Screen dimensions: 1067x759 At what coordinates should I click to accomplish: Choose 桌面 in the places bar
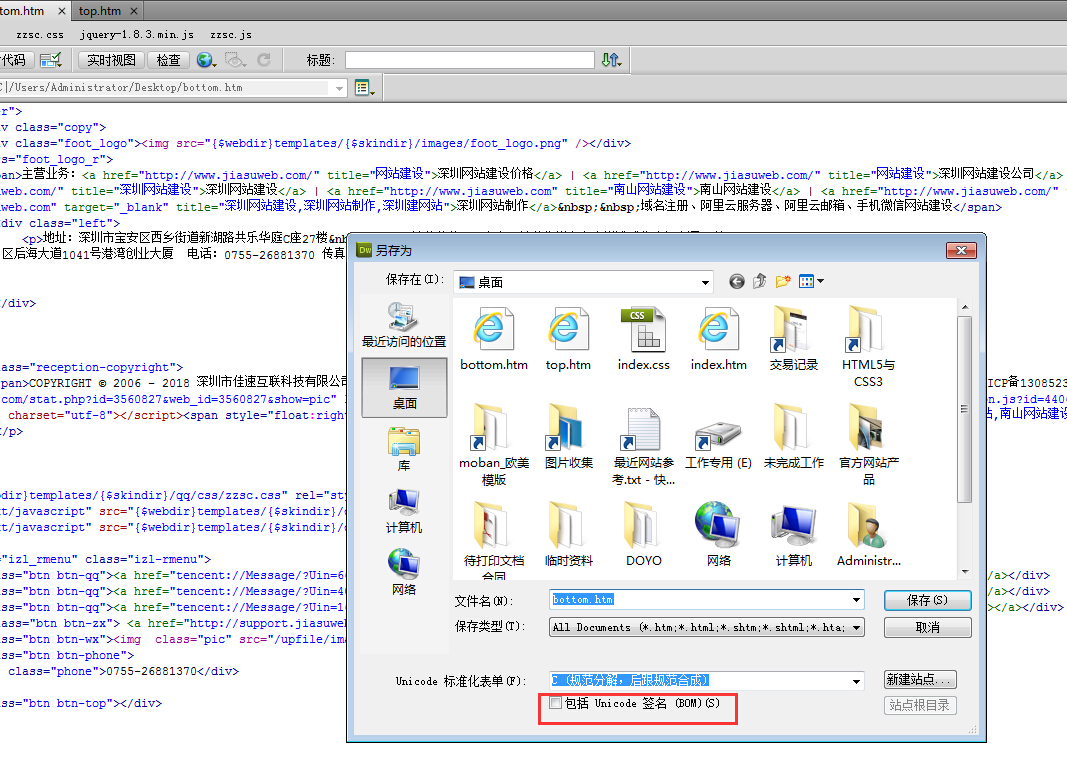pyautogui.click(x=404, y=387)
